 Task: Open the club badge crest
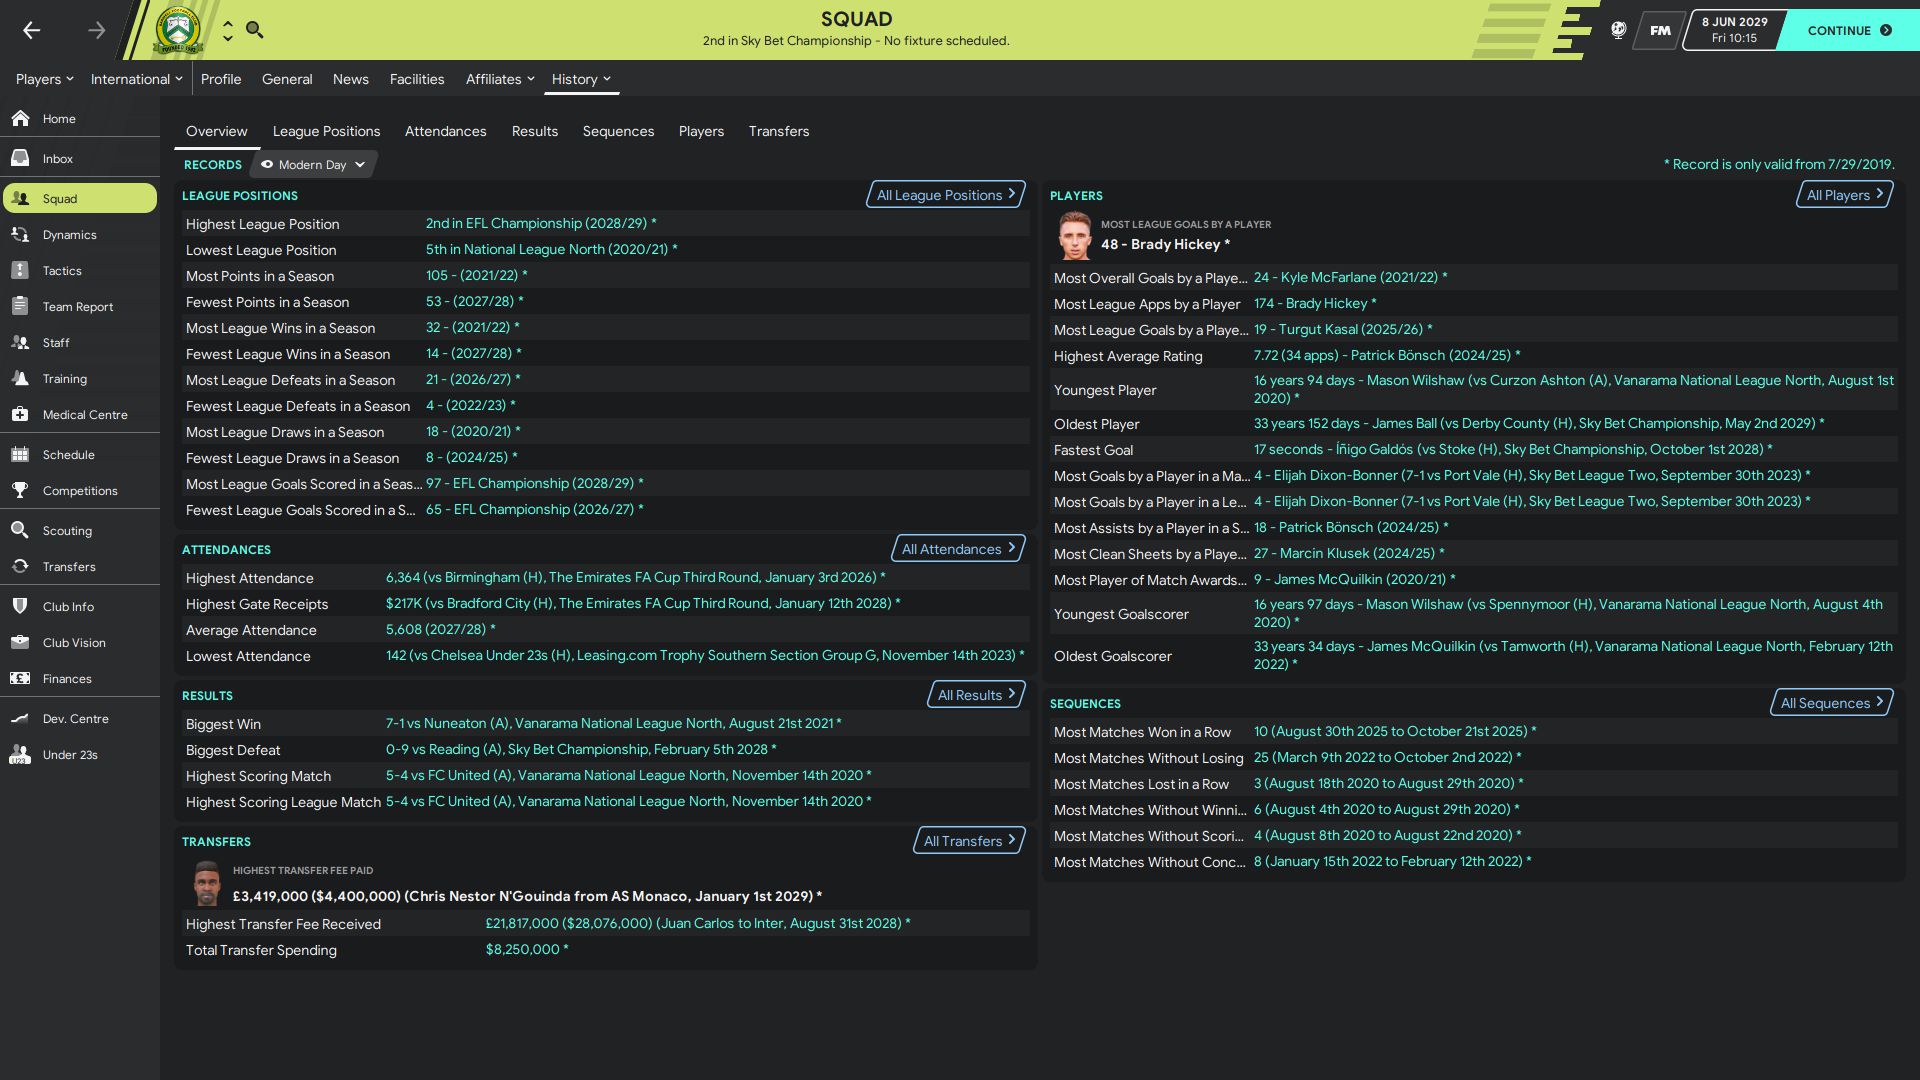tap(178, 30)
